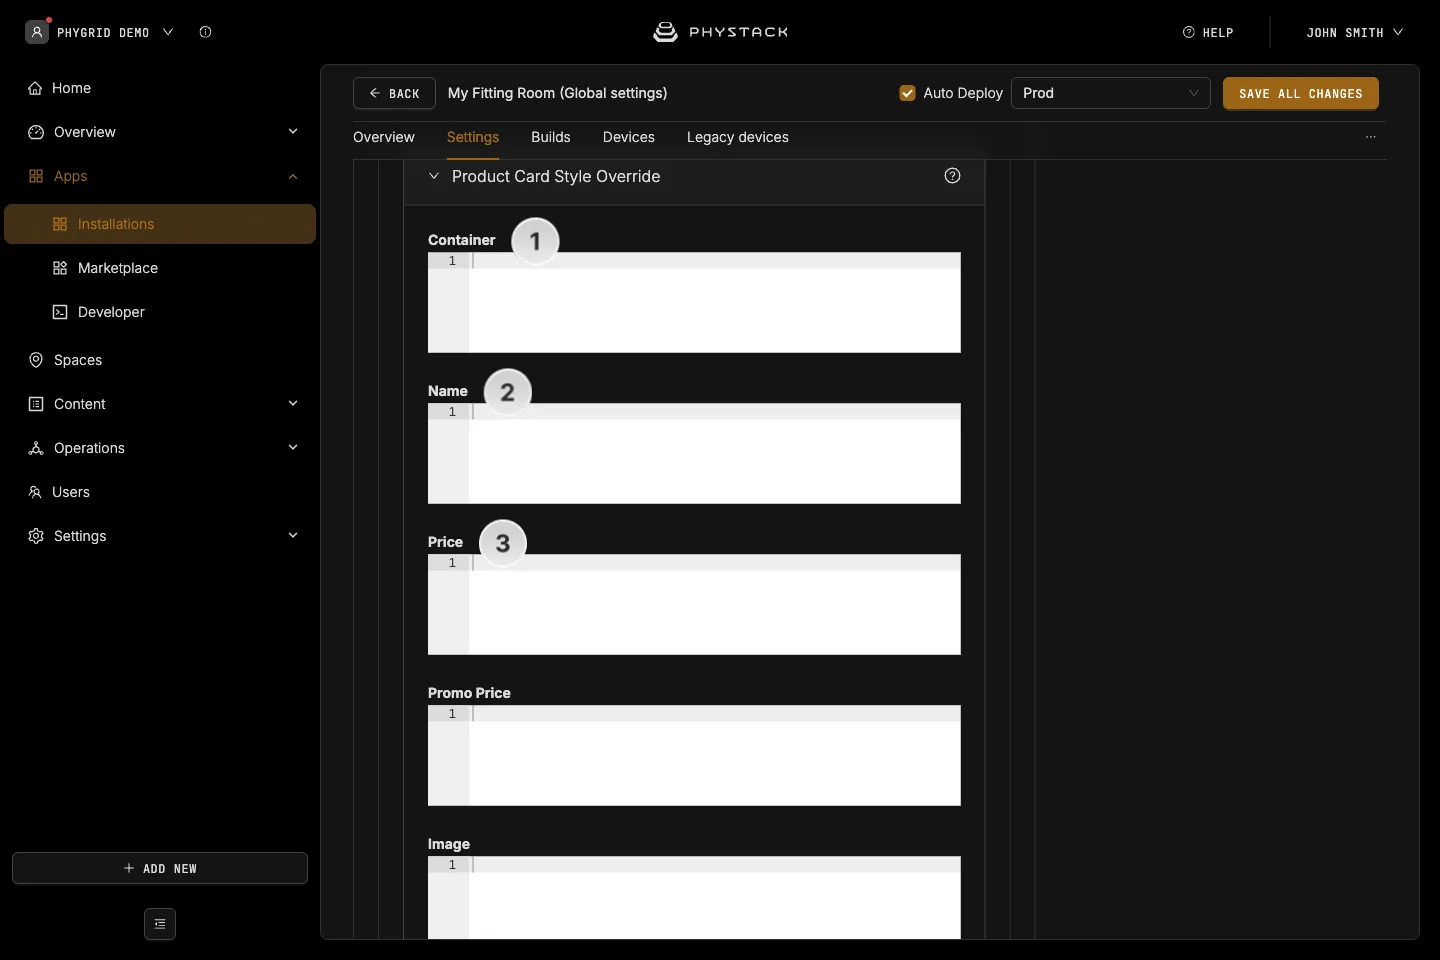1440x960 pixels.
Task: Open the three-dots more options menu
Action: point(1371,137)
